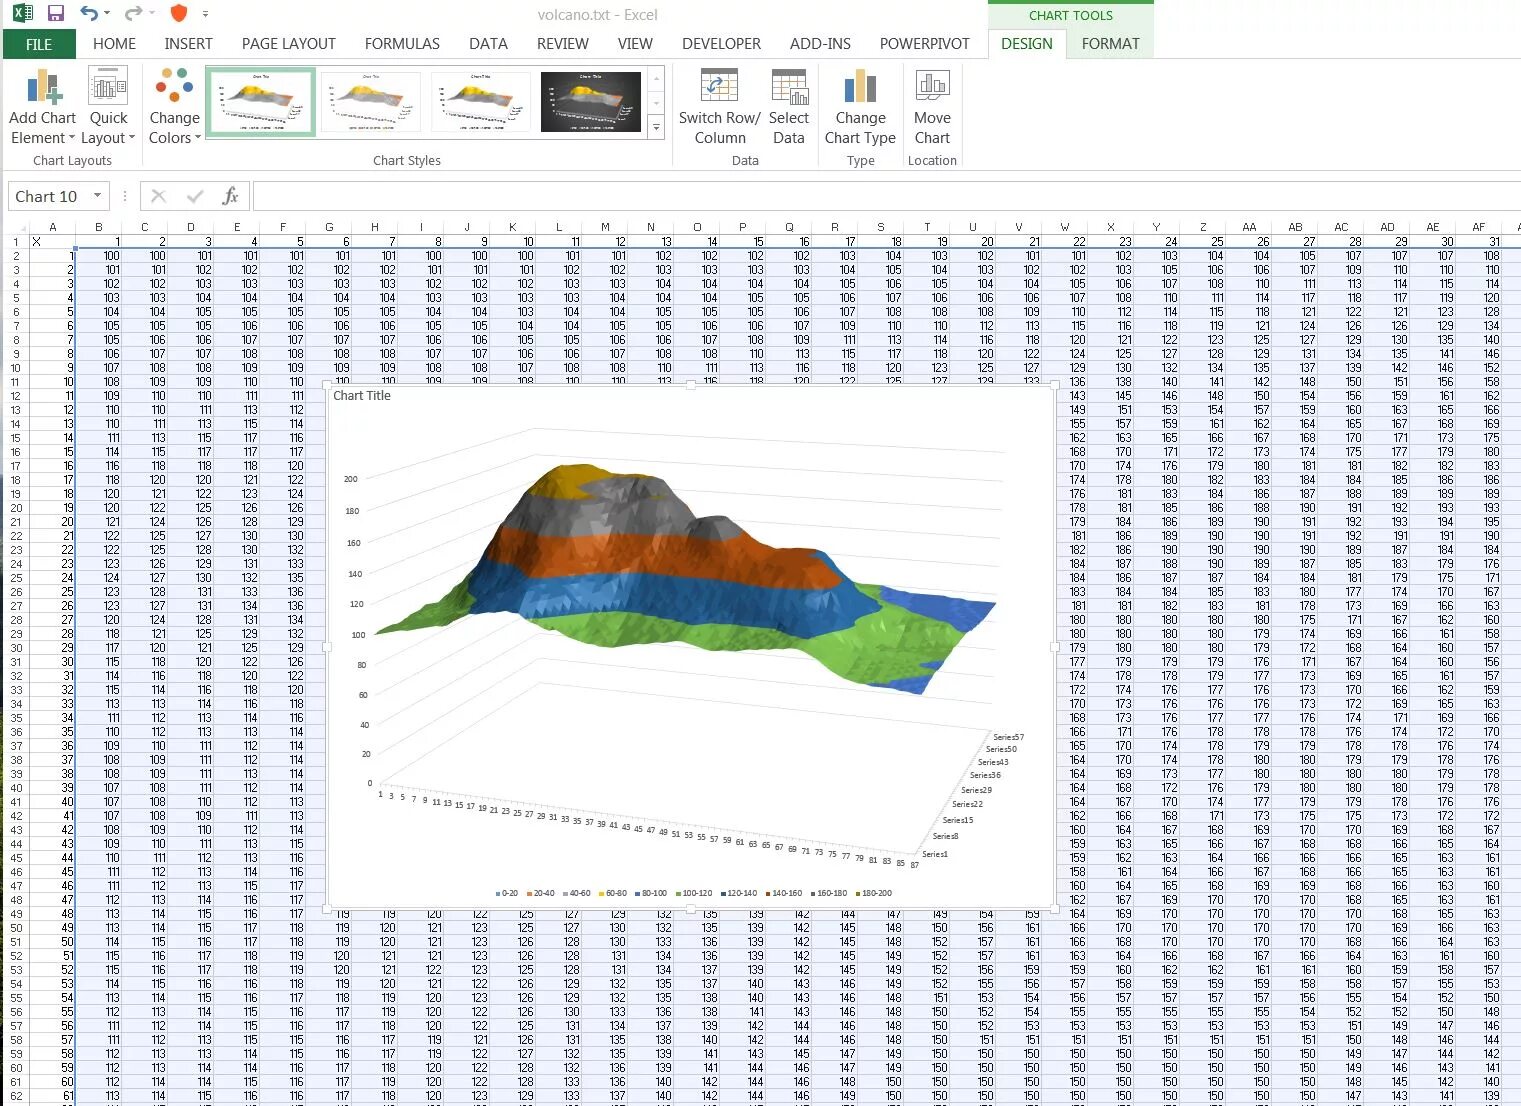
Task: Click the Enter checkmark in the formula bar
Action: pyautogui.click(x=195, y=196)
